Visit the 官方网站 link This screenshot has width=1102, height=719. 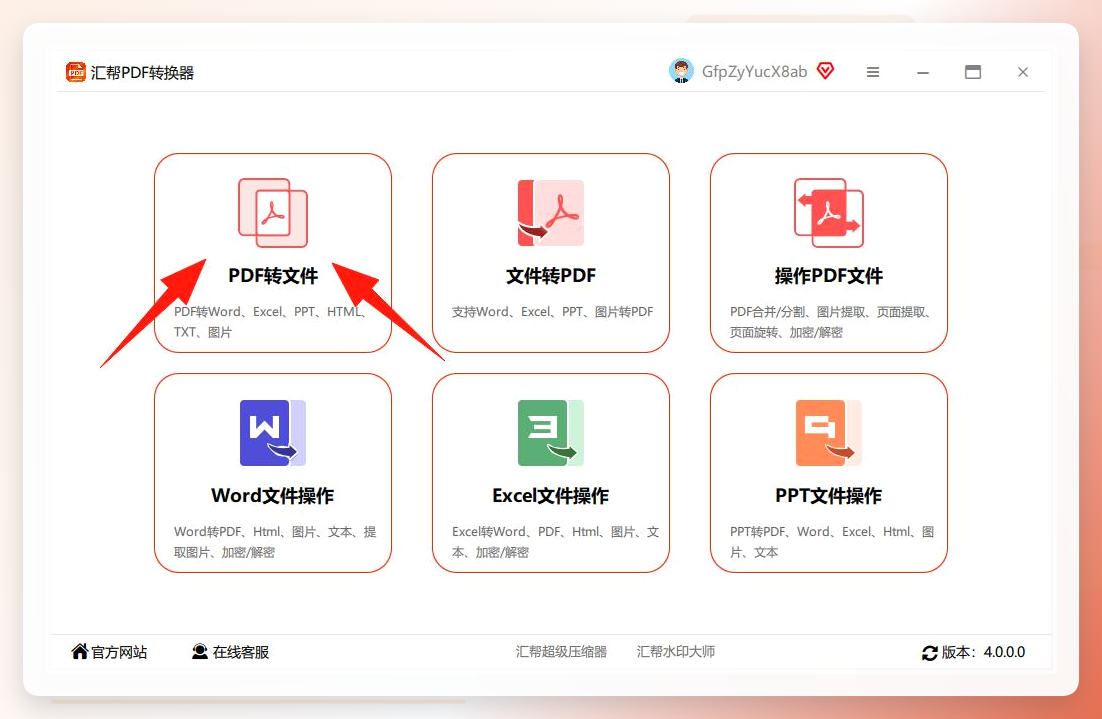click(119, 652)
